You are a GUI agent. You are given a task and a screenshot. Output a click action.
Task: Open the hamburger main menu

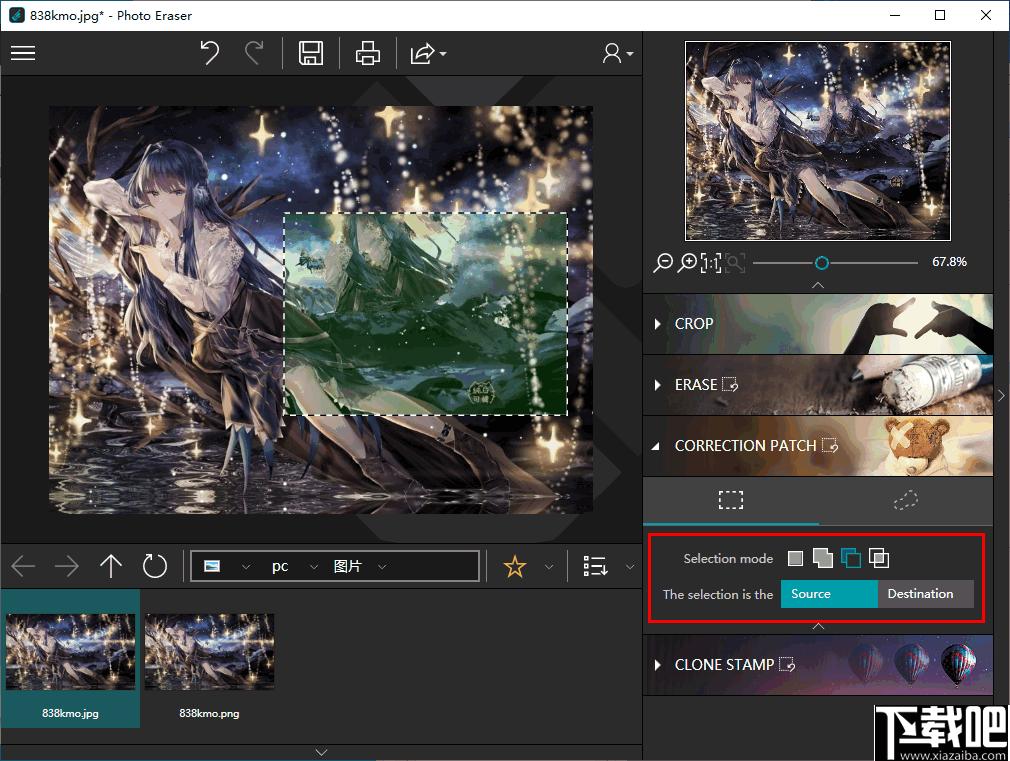(x=23, y=53)
